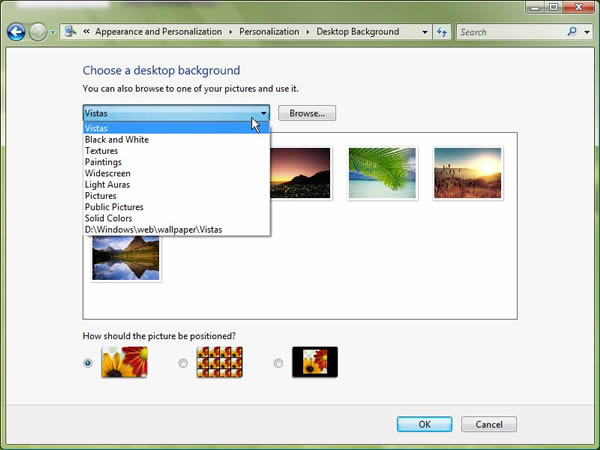Select the green palm leaf wallpaper
The height and width of the screenshot is (450, 600).
click(382, 173)
